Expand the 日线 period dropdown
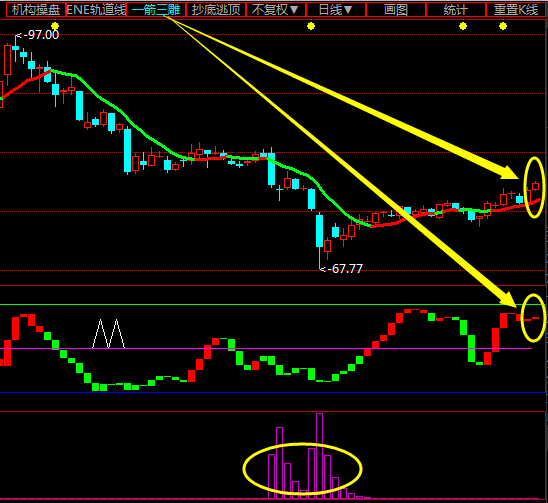This screenshot has height=503, width=548. 336,9
